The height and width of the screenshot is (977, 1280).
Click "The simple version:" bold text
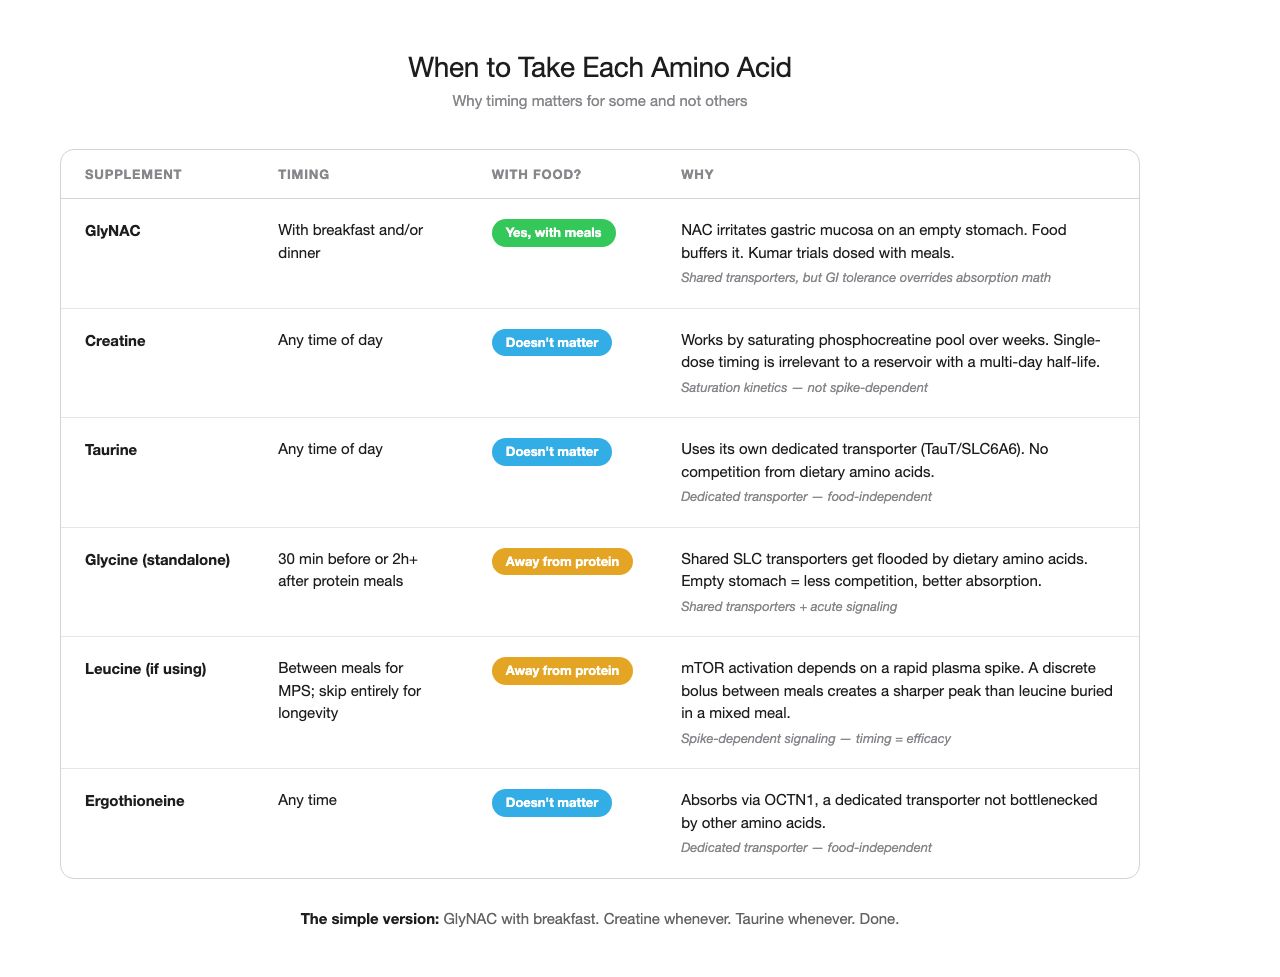coord(369,919)
